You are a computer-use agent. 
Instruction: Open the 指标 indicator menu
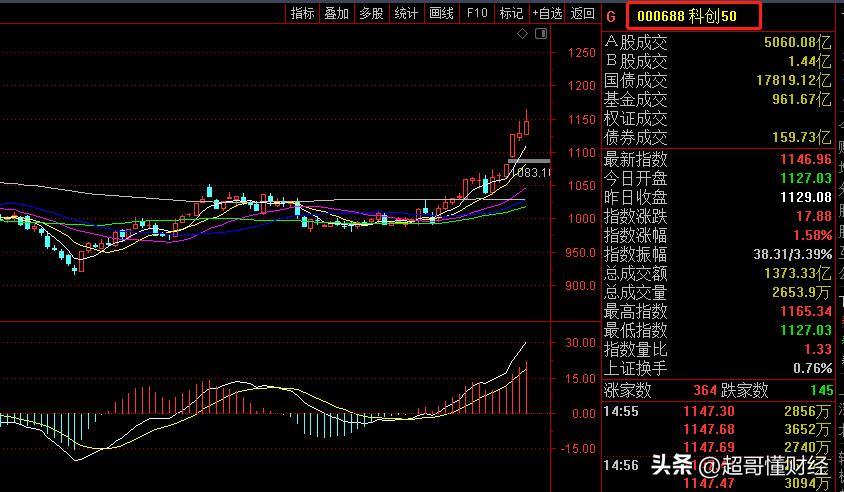pyautogui.click(x=303, y=13)
